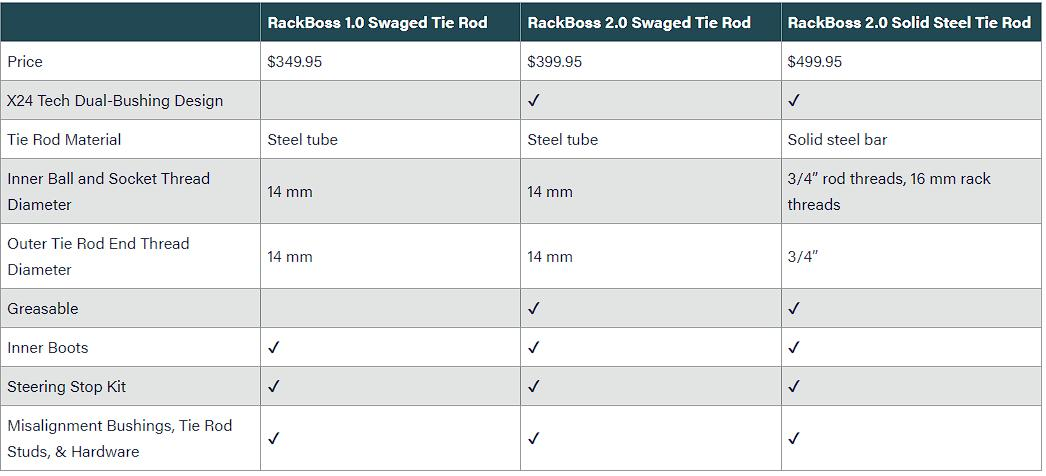Click the $499.95 price cell

click(x=815, y=62)
